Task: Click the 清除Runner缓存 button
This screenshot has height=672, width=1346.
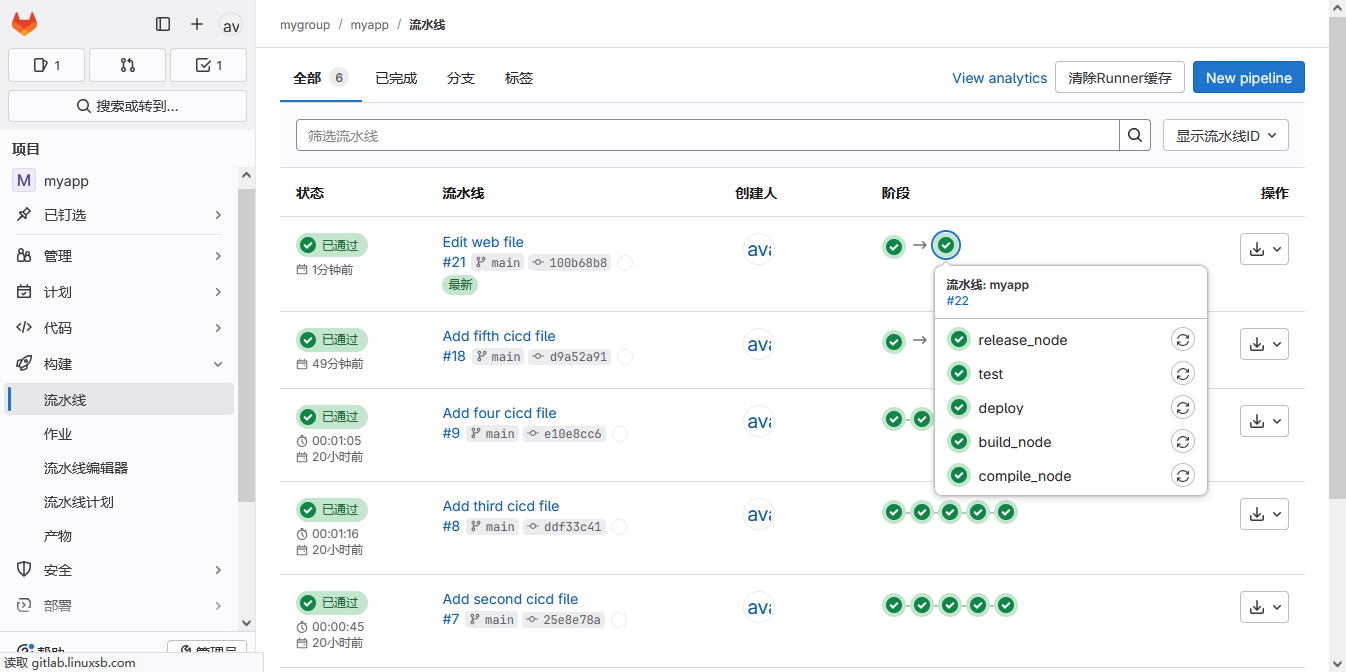Action: (x=1119, y=77)
